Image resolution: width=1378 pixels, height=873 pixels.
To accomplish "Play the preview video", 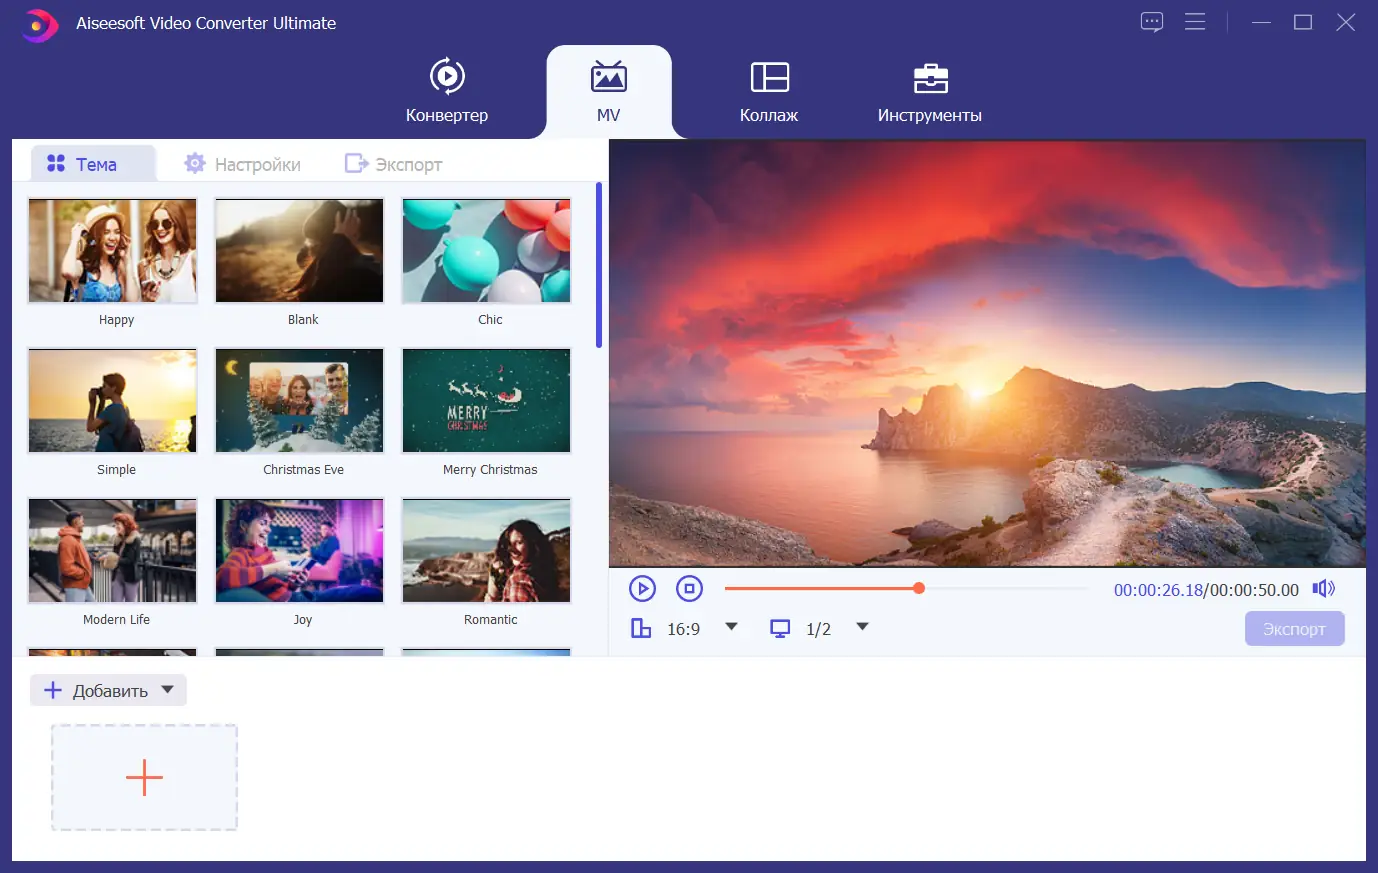I will (x=642, y=589).
